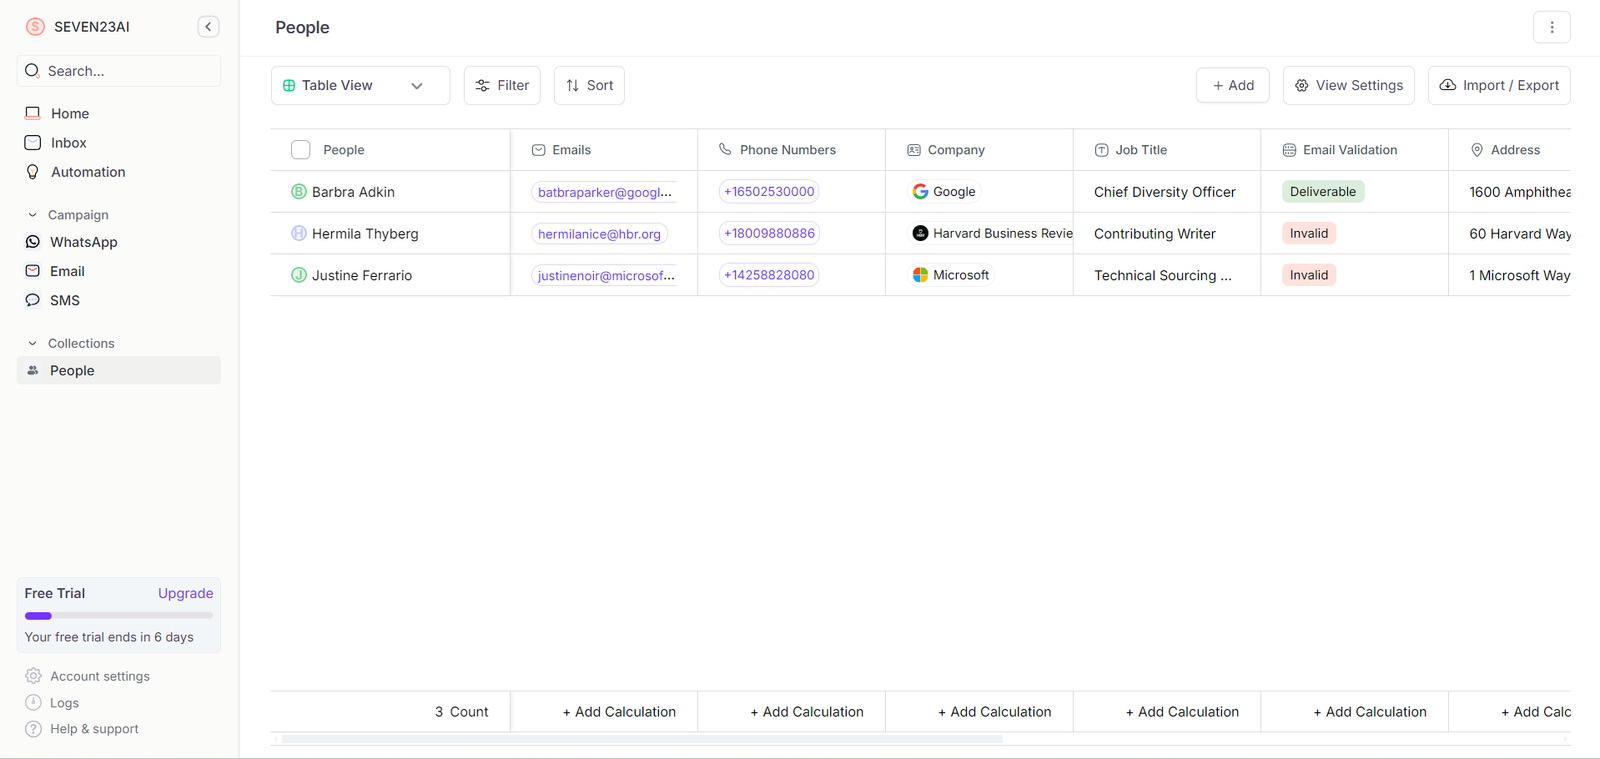The width and height of the screenshot is (1600, 759).
Task: Click the WhatsApp campaign icon
Action: click(33, 242)
